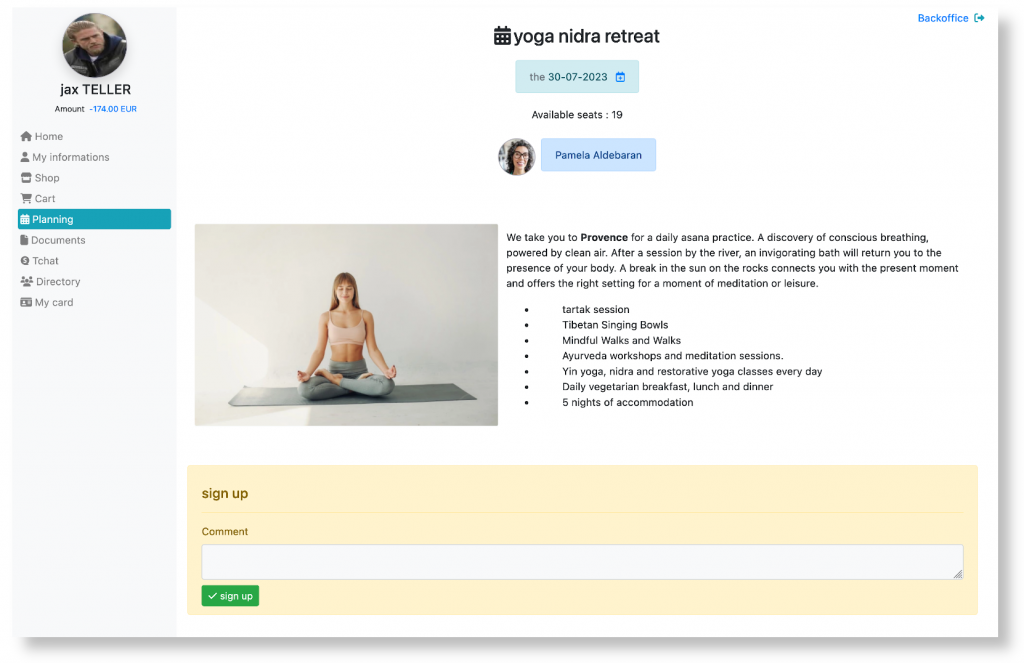Click the add-to-calendar icon beside the date

(x=620, y=77)
